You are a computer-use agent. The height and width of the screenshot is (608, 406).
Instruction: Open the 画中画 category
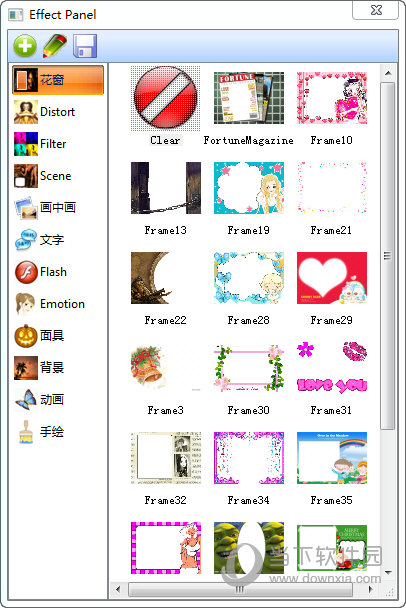[x=58, y=208]
